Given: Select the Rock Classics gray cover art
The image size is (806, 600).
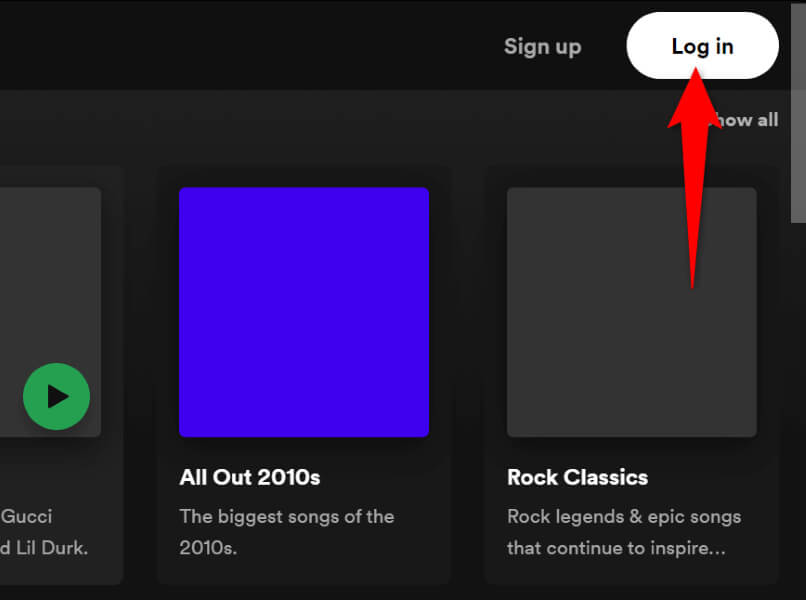Looking at the screenshot, I should pyautogui.click(x=631, y=312).
